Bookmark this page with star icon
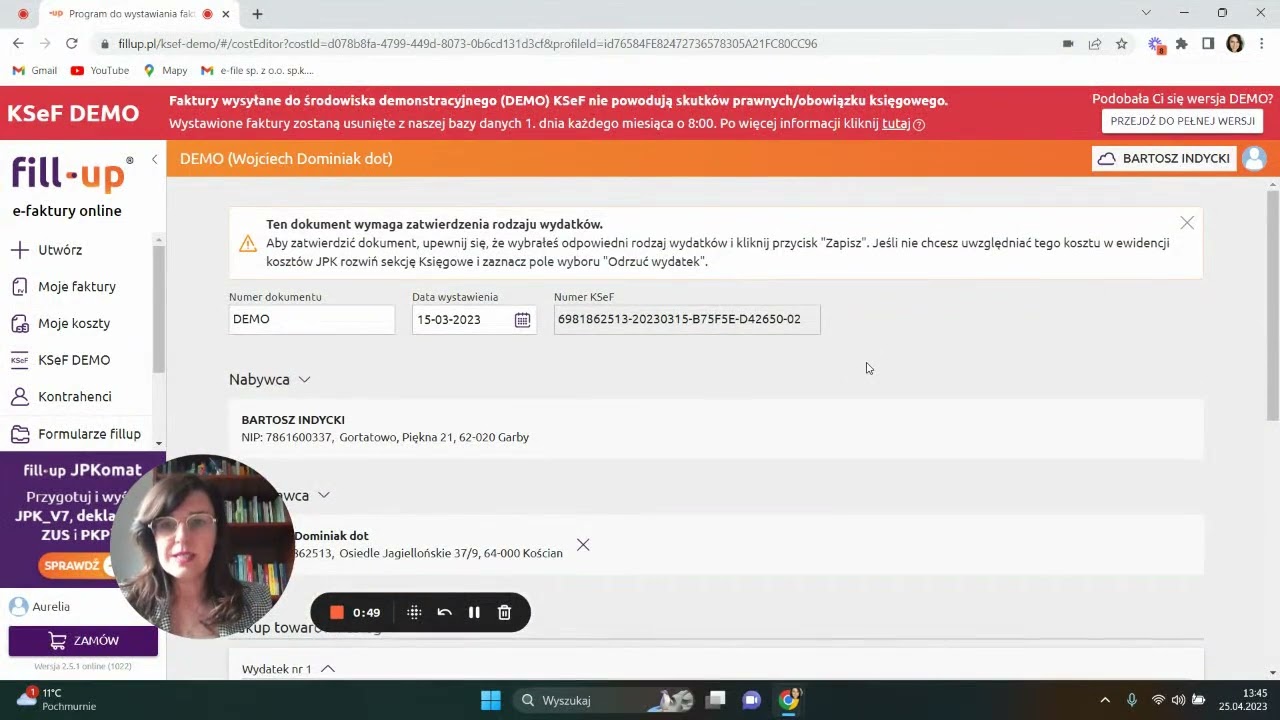The image size is (1280, 720). (x=1122, y=44)
